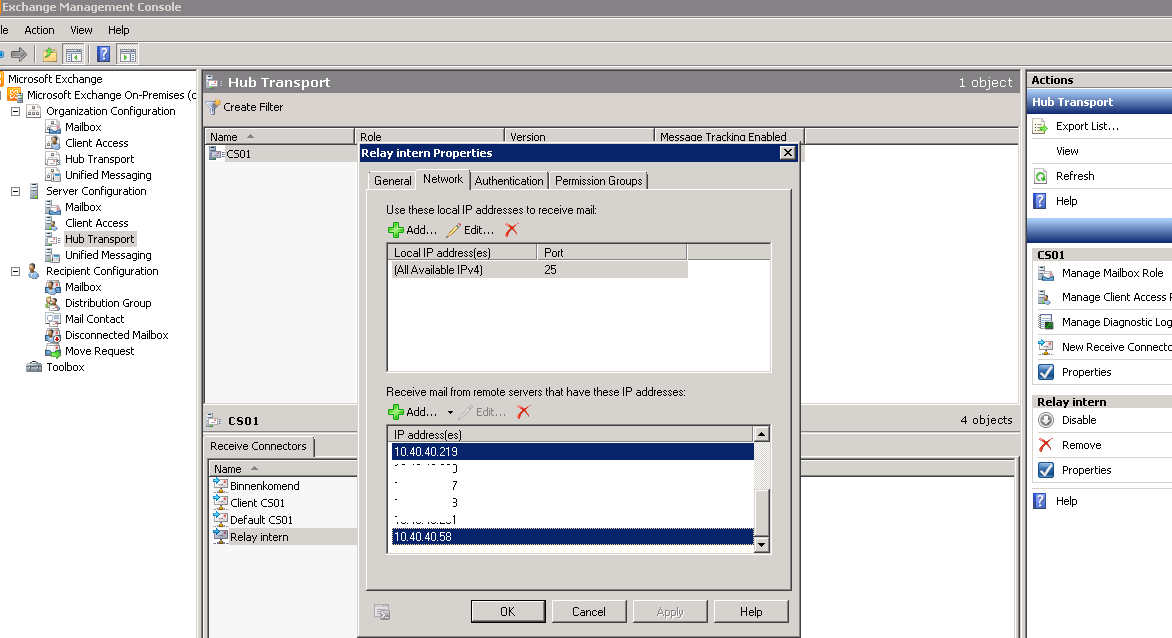The height and width of the screenshot is (638, 1172).
Task: Click Manage Client Access Role action
Action: click(x=1117, y=297)
